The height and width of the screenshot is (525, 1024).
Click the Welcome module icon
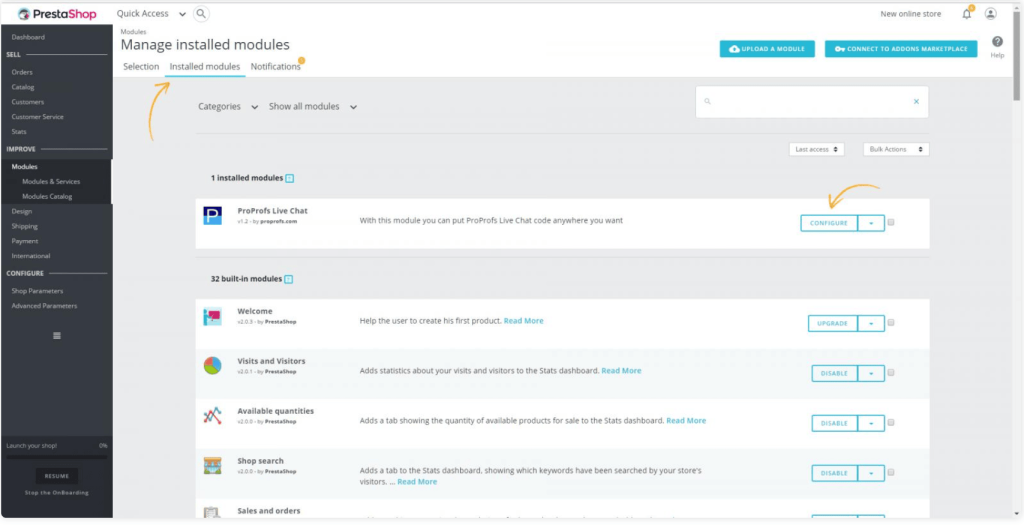(212, 316)
